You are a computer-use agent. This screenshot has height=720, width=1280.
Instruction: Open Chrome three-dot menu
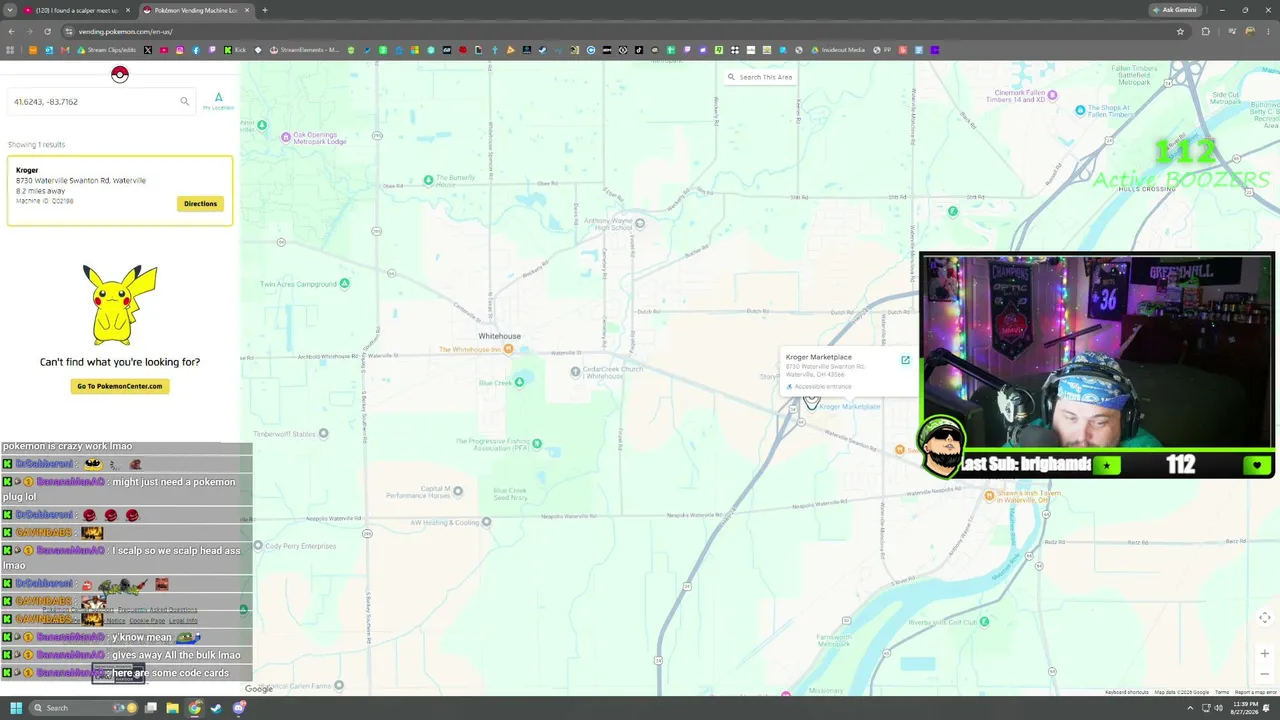tap(1269, 31)
